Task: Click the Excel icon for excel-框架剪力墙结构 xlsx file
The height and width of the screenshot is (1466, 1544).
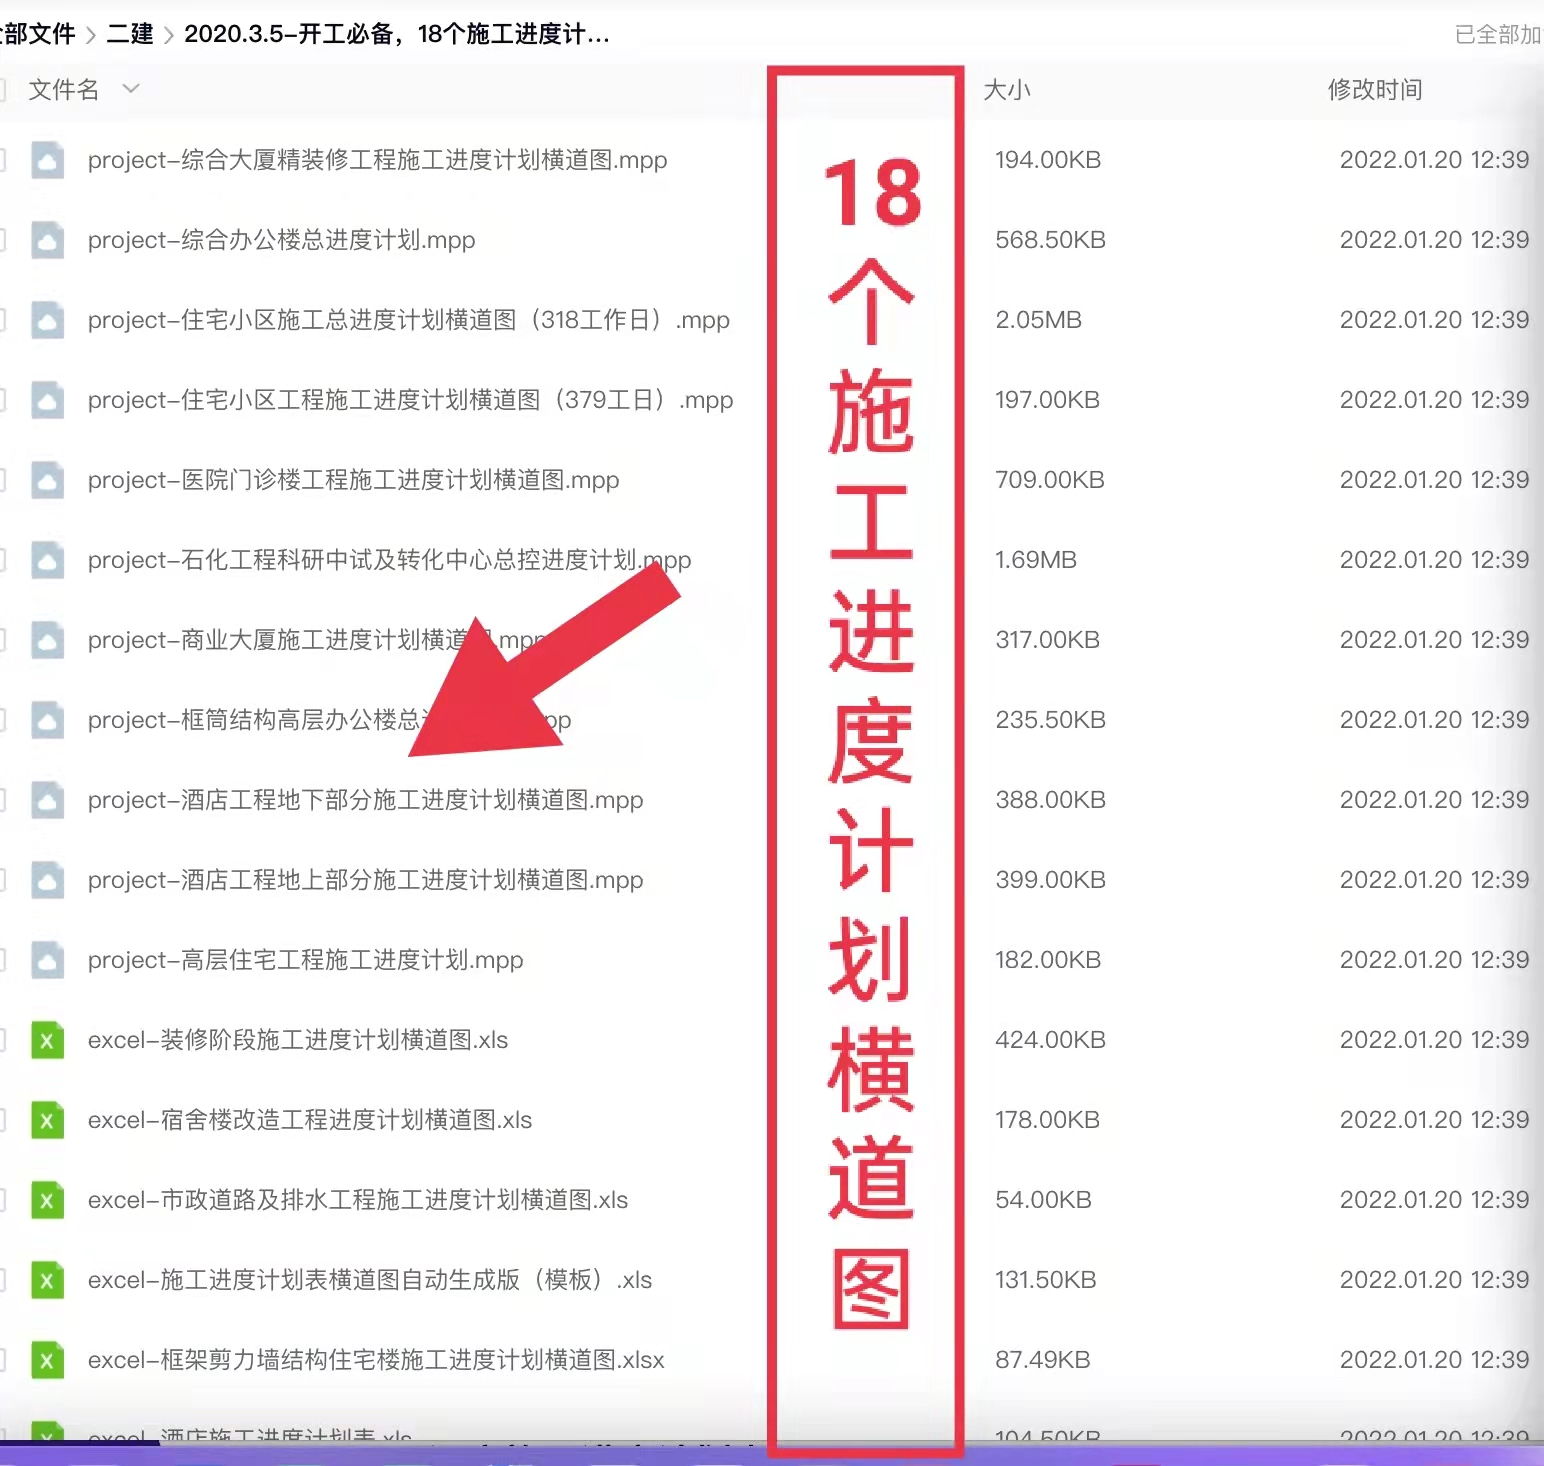Action: click(x=47, y=1360)
